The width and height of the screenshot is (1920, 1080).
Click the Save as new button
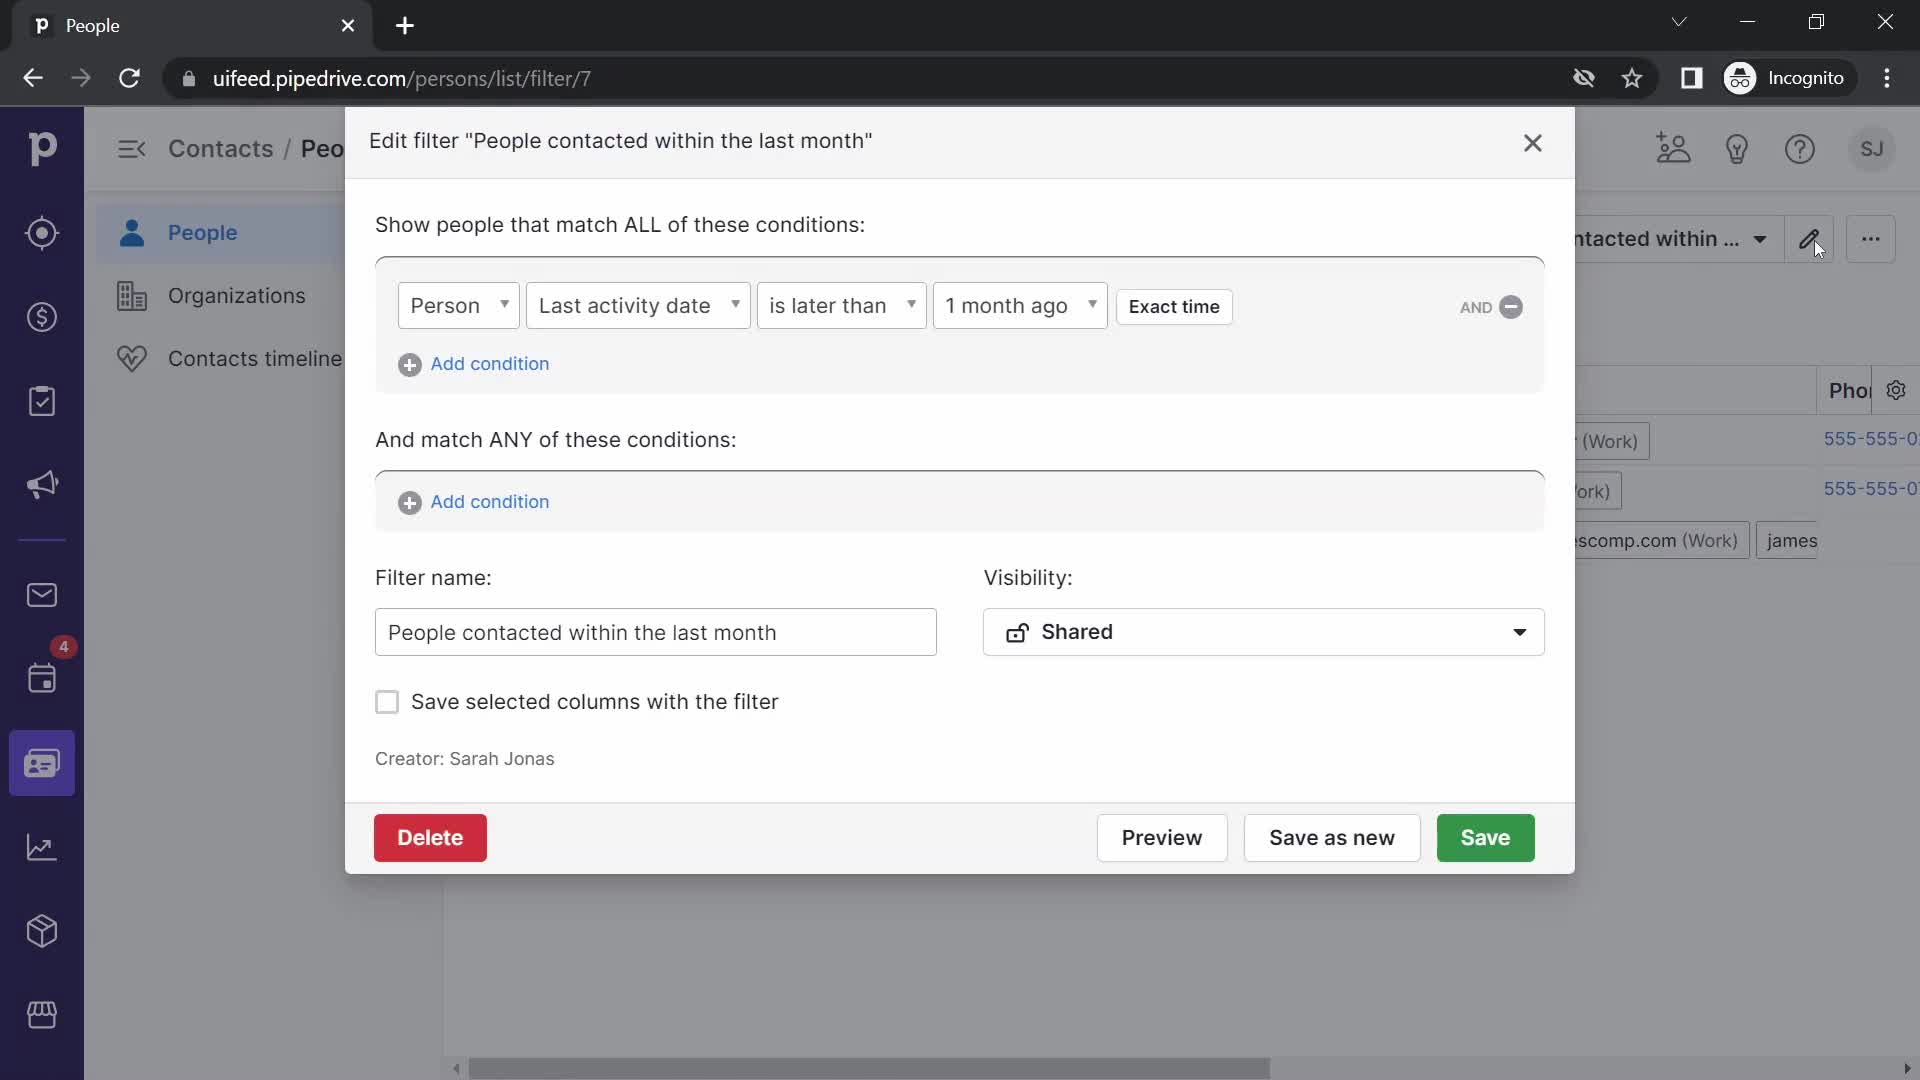pos(1332,837)
